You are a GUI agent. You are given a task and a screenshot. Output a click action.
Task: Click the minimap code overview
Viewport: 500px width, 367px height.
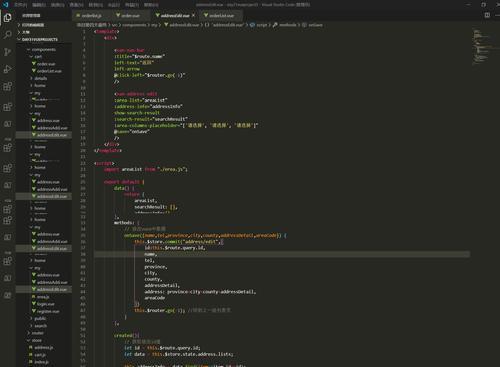point(482,47)
